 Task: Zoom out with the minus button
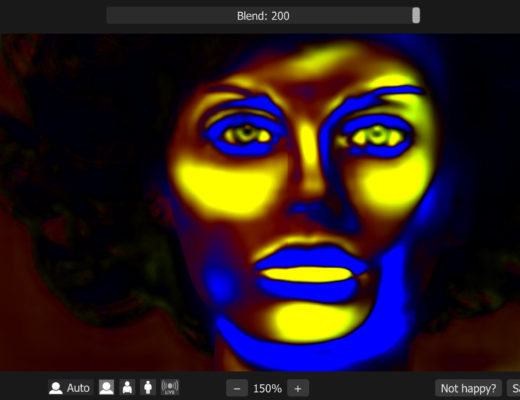pyautogui.click(x=237, y=388)
